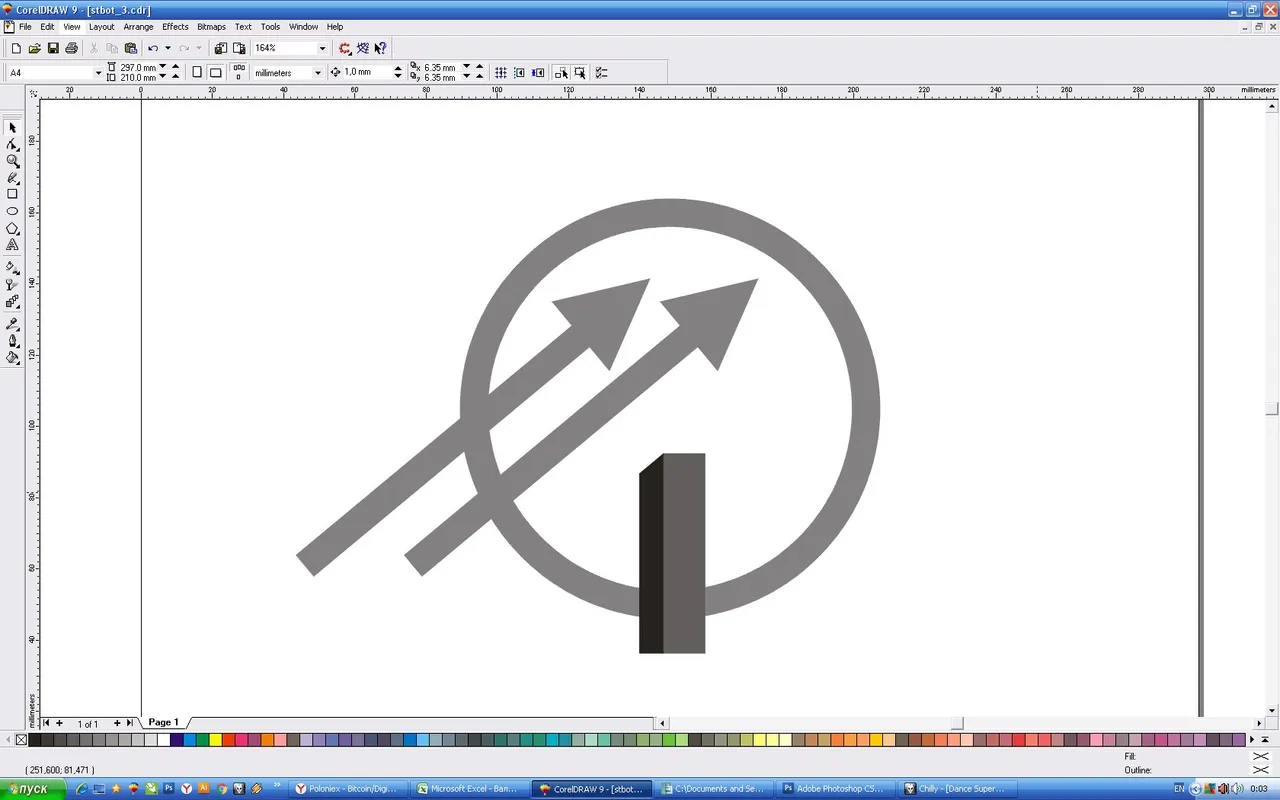
Task: Go to the last page button
Action: click(129, 722)
